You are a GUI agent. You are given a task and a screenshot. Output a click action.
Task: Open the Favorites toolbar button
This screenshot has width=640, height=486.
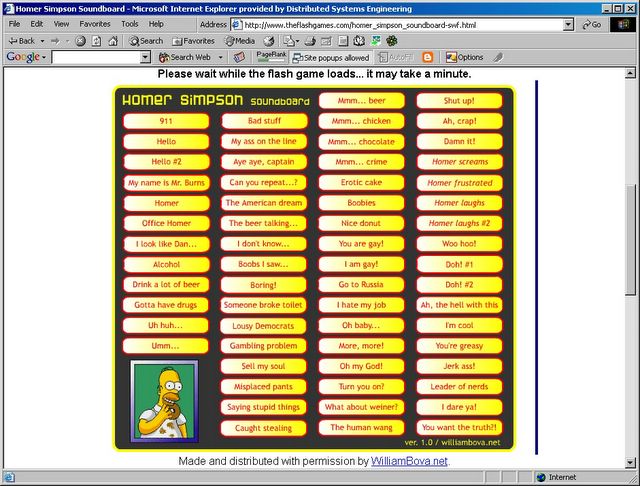click(x=193, y=41)
